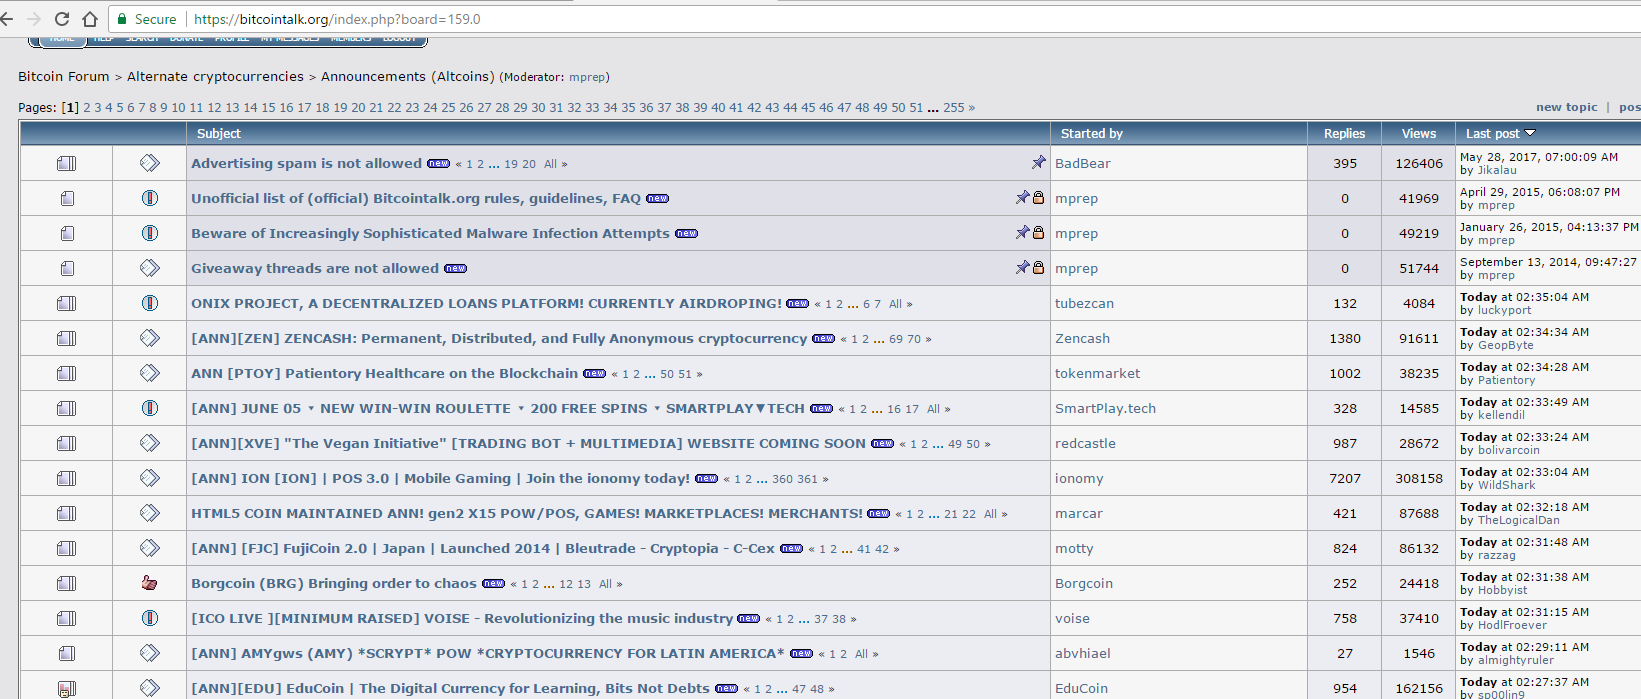Screen dimensions: 1641x699
Task: Show All pages of Advertising spam topic
Action: (x=550, y=164)
